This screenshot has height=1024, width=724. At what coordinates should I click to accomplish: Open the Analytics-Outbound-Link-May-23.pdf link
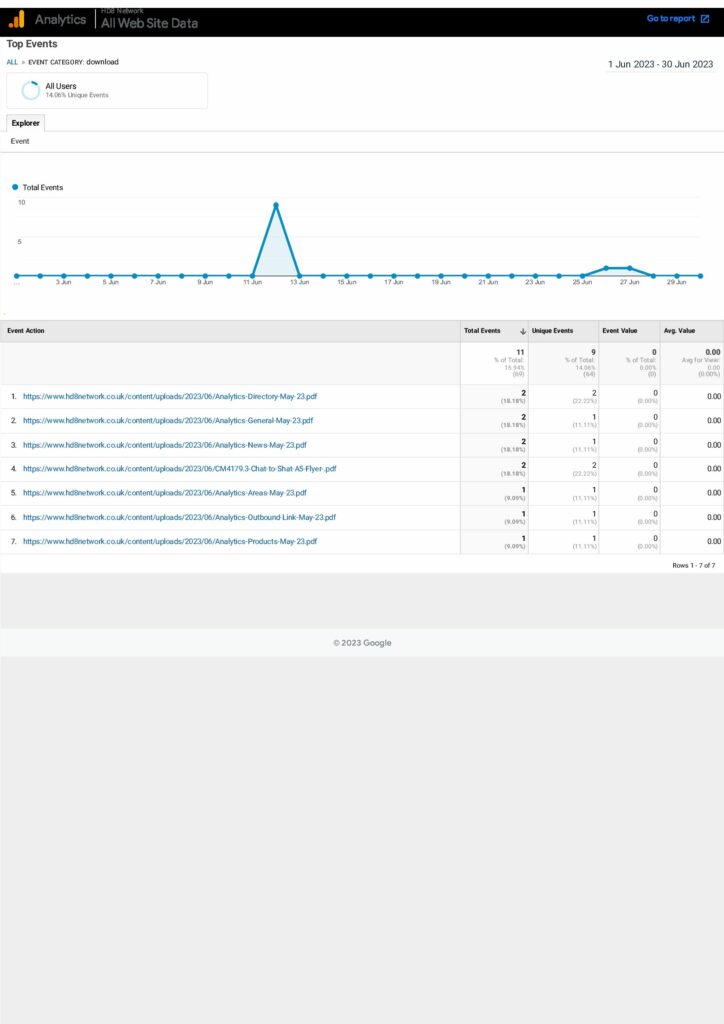tap(179, 517)
